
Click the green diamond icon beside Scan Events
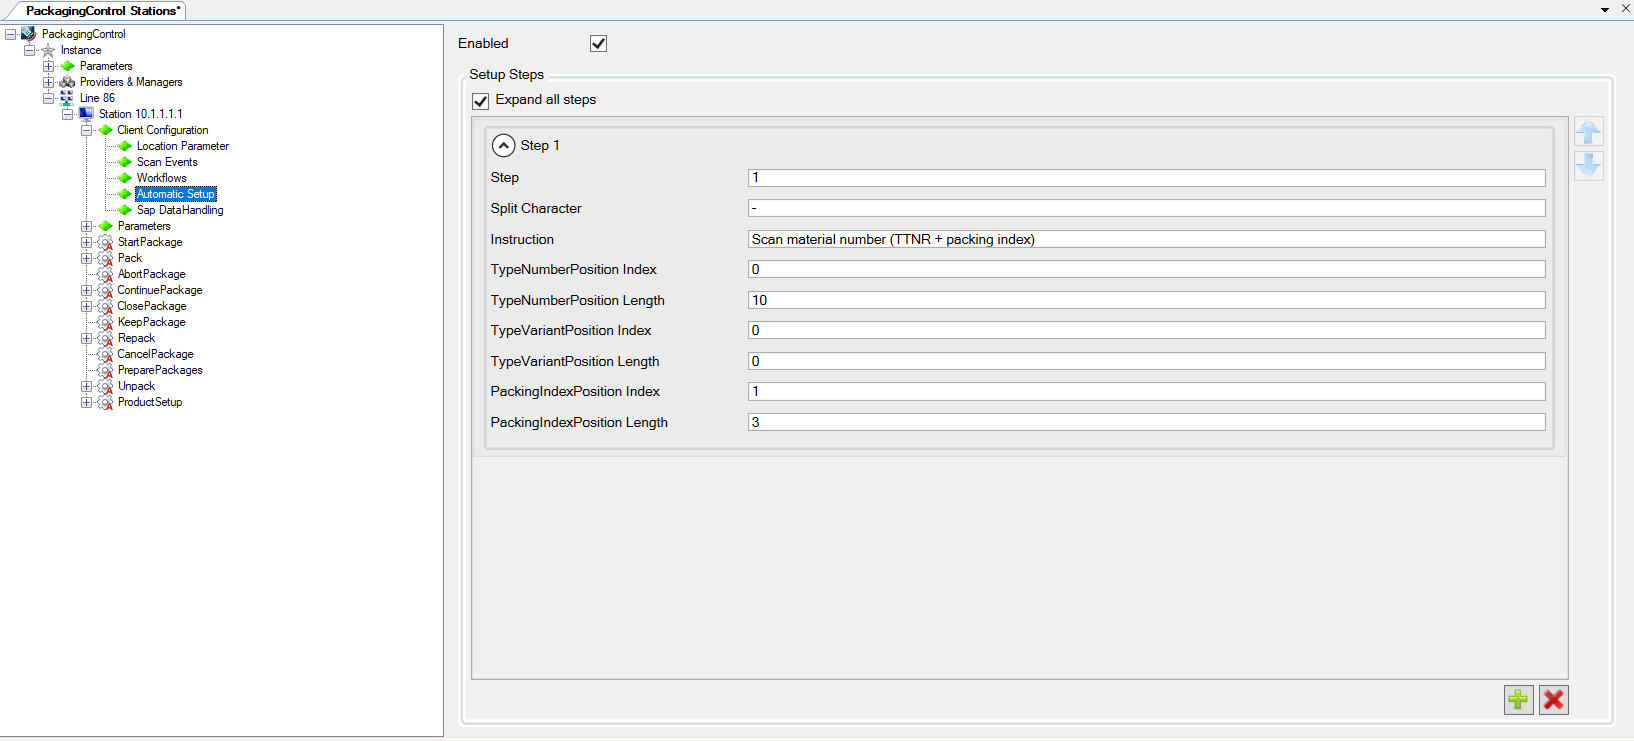pyautogui.click(x=125, y=162)
